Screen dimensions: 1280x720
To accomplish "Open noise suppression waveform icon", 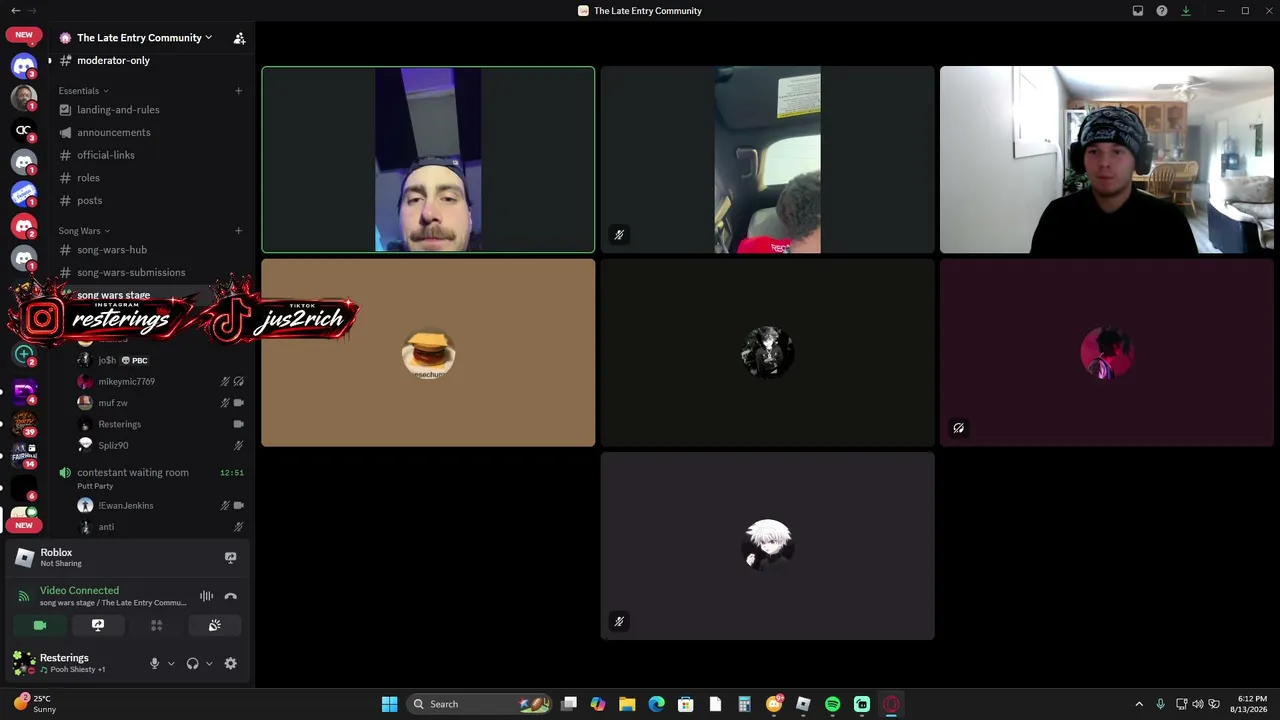I will [206, 596].
